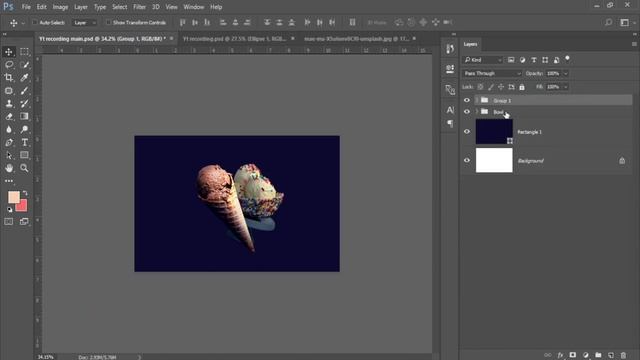Viewport: 640px width, 360px height.
Task: Create a new layer
Action: tap(611, 355)
